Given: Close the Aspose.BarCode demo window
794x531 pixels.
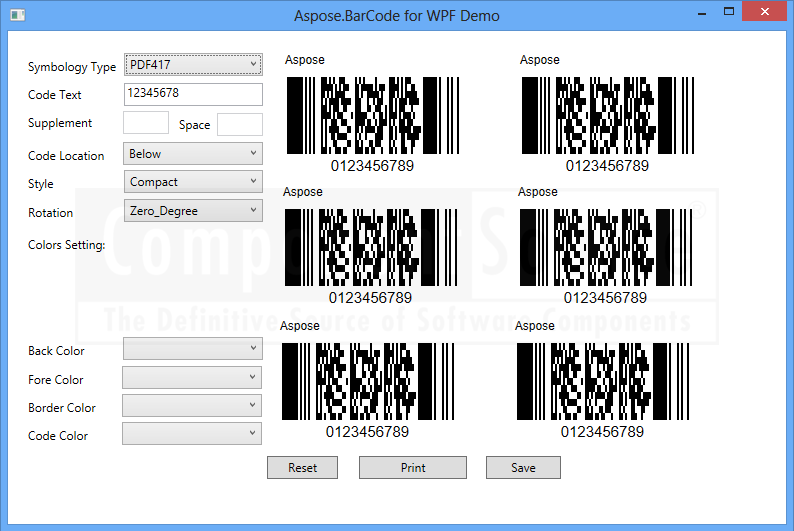Looking at the screenshot, I should (x=765, y=12).
